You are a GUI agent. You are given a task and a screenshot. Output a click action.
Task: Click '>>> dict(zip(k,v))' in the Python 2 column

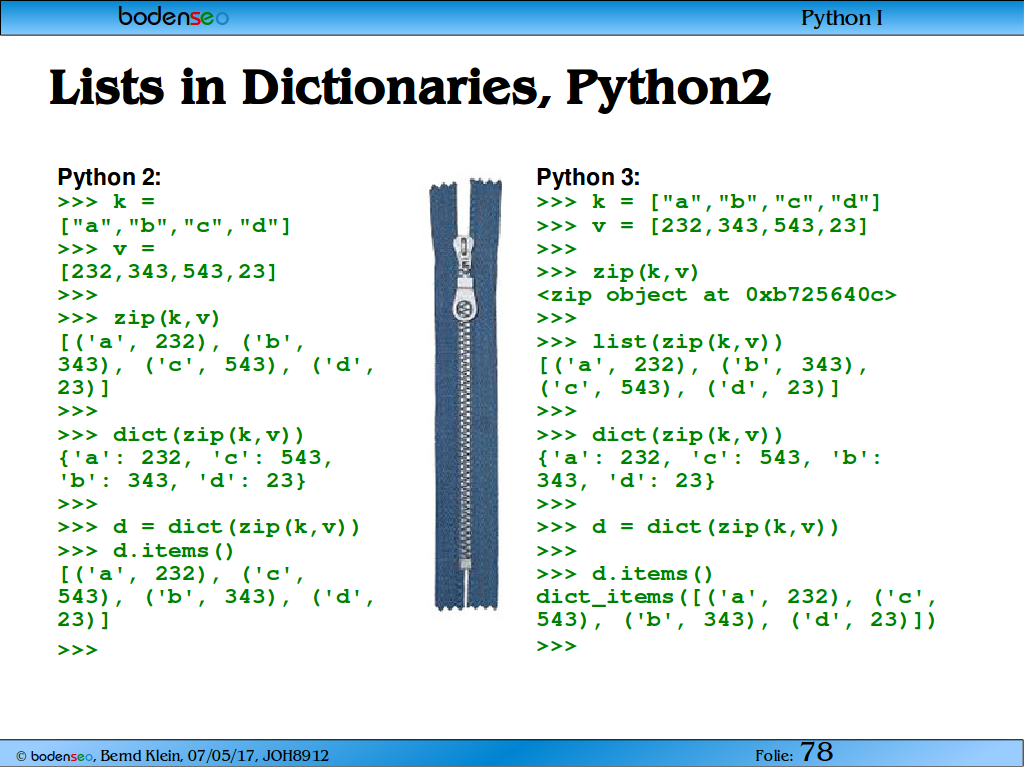pos(181,435)
